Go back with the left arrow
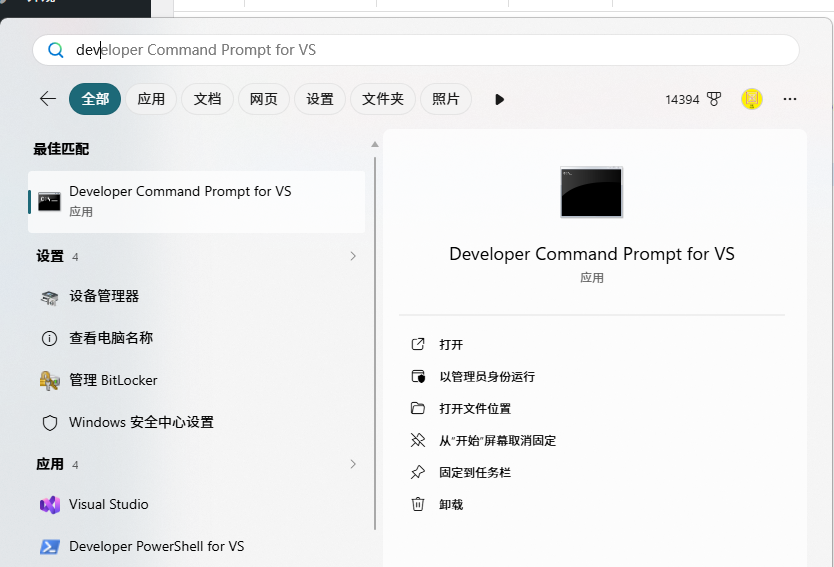Viewport: 834px width, 567px height. tap(48, 98)
